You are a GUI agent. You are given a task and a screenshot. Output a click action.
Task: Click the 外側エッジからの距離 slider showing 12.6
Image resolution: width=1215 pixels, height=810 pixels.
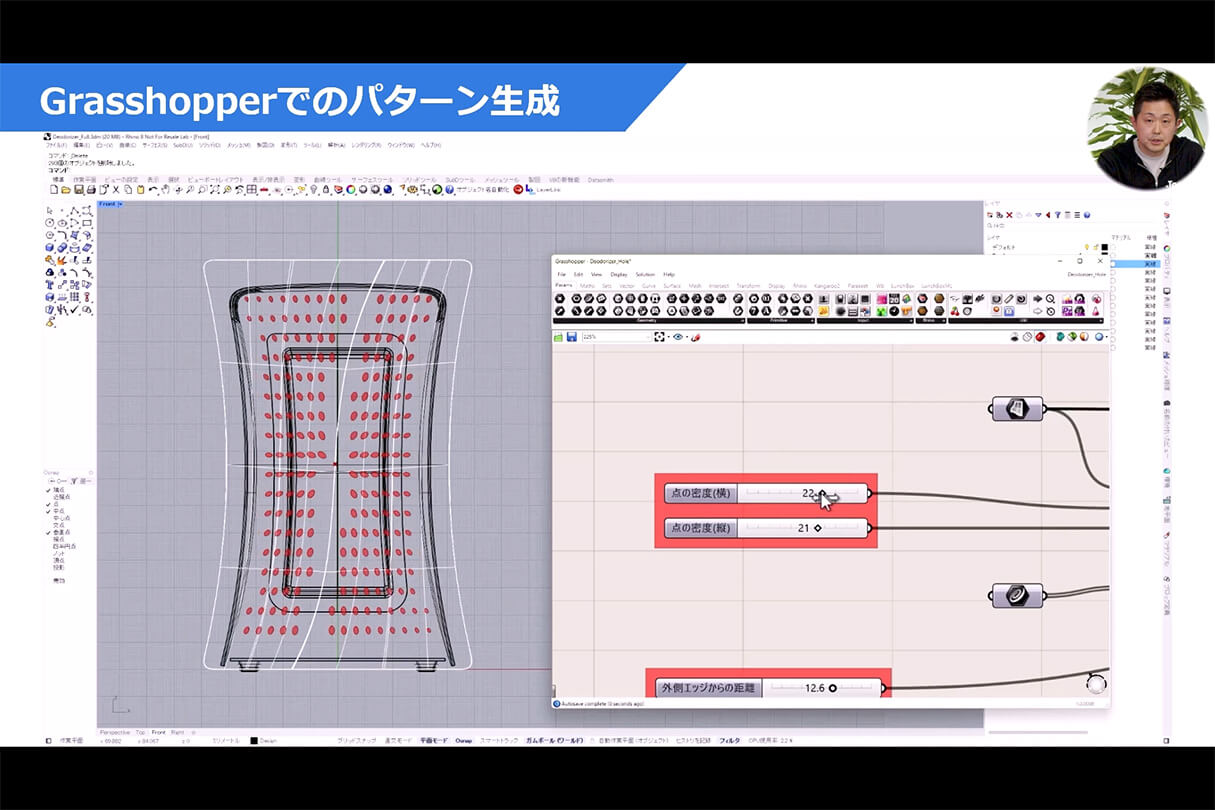[770, 688]
